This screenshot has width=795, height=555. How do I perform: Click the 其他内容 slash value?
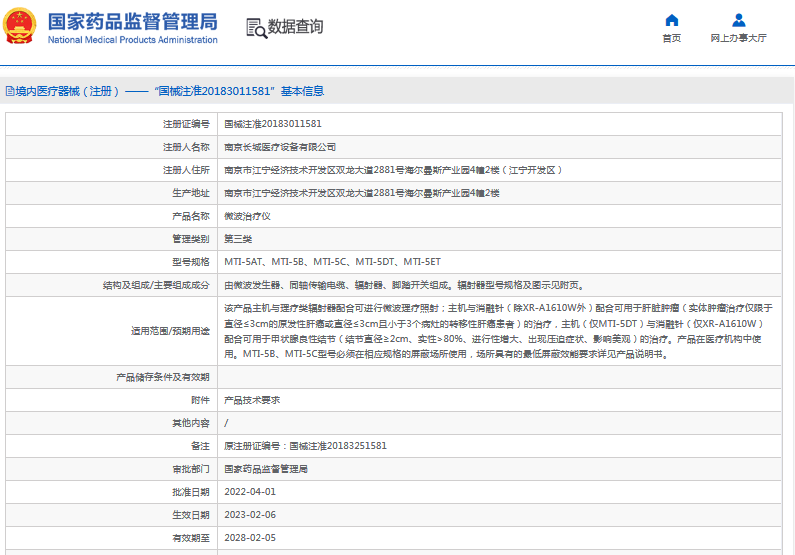pos(226,423)
